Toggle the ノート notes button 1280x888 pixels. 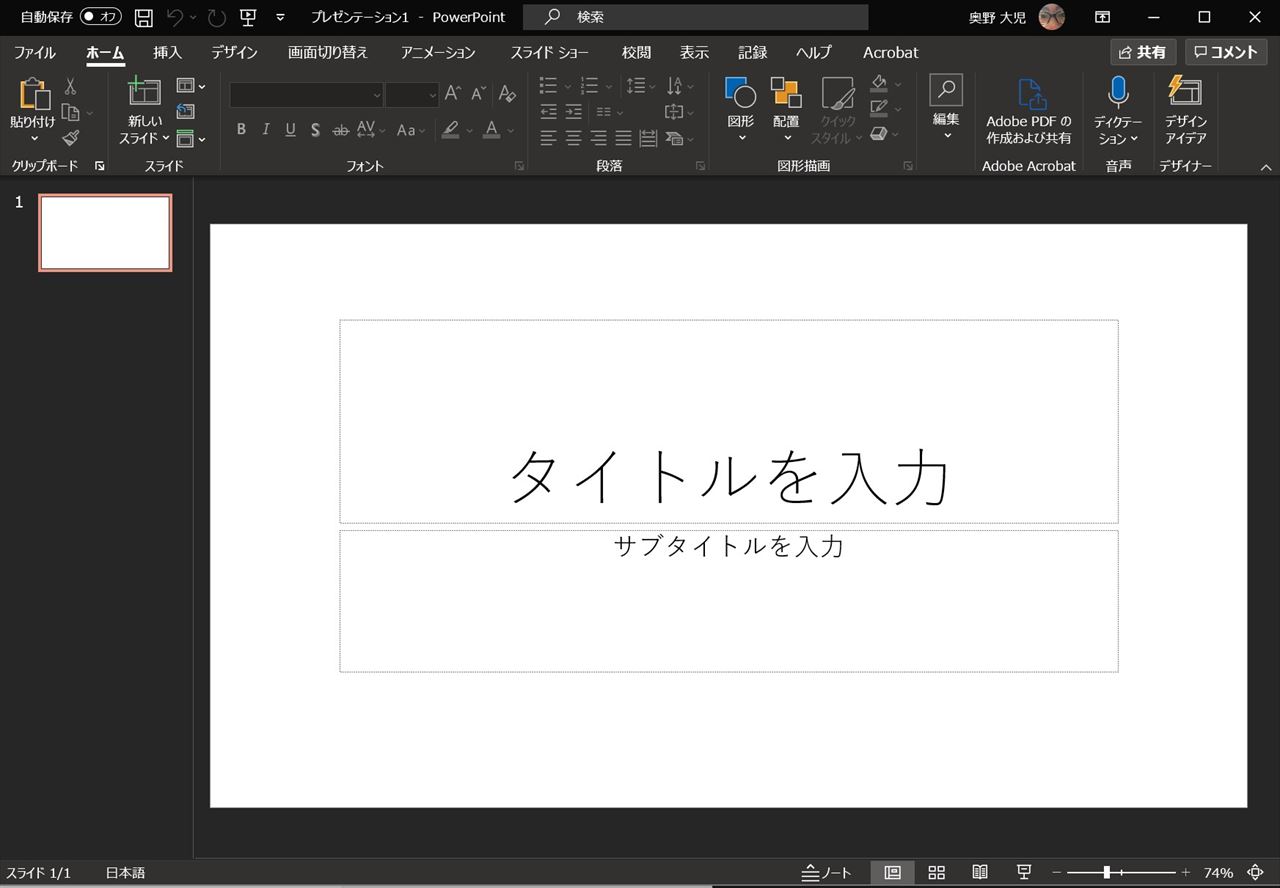[827, 873]
